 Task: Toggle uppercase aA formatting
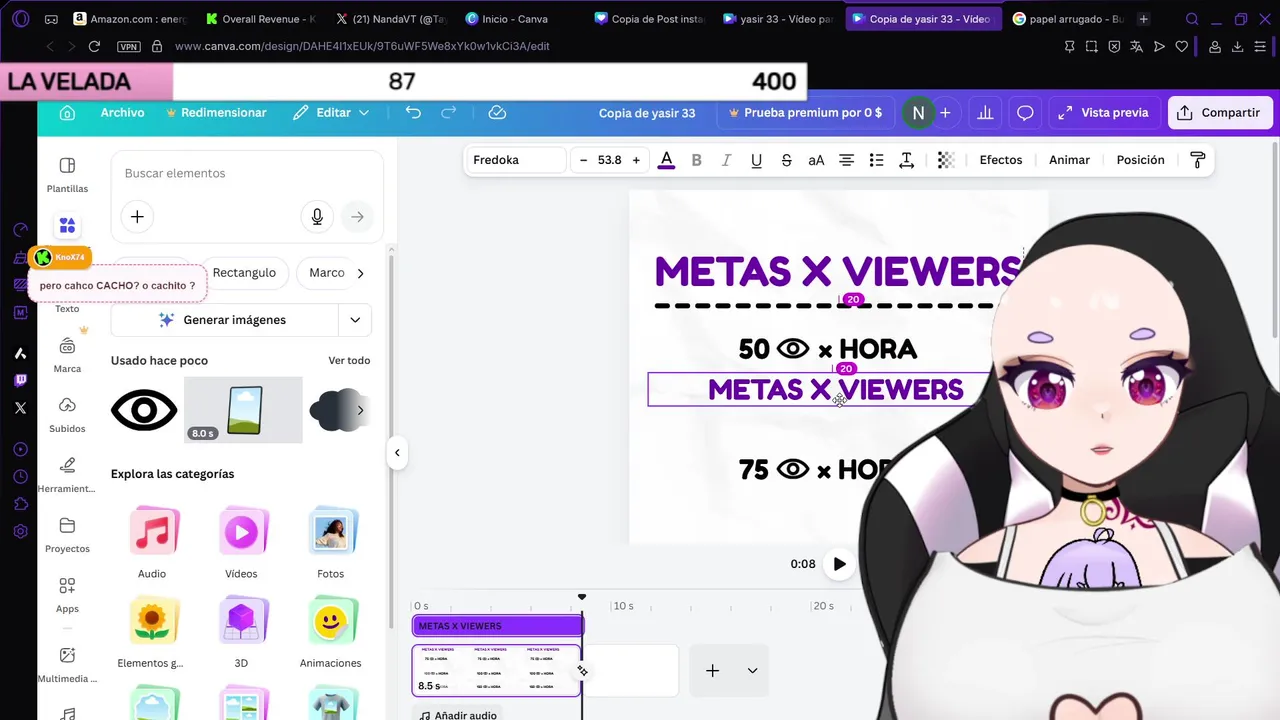click(x=817, y=160)
